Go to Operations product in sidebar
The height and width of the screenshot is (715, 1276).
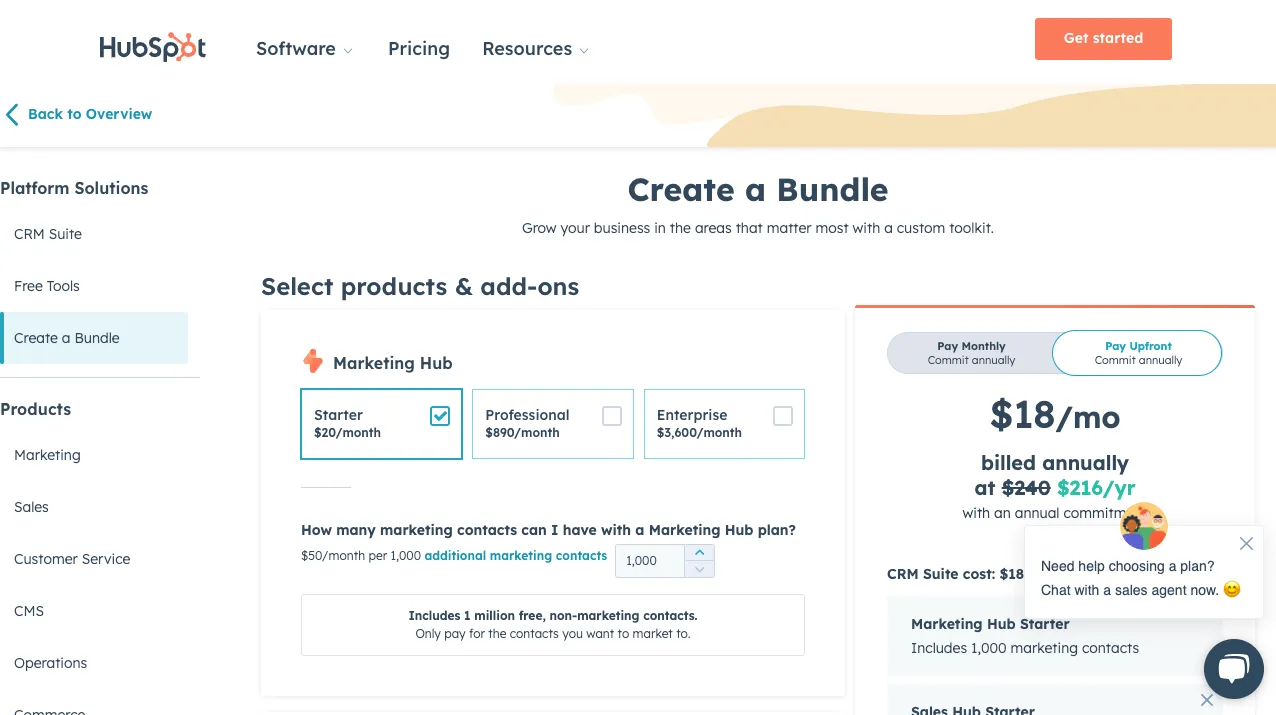click(51, 663)
